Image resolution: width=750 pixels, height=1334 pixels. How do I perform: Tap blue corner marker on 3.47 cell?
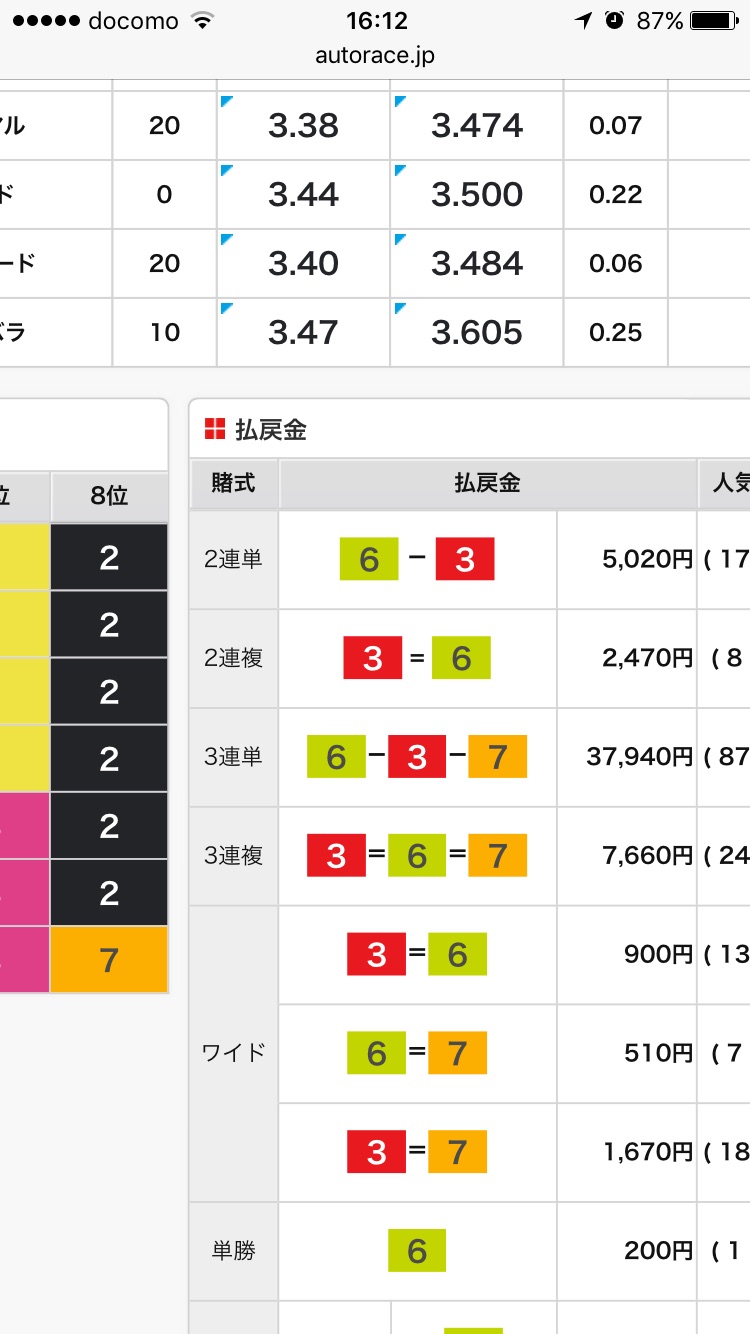[226, 309]
